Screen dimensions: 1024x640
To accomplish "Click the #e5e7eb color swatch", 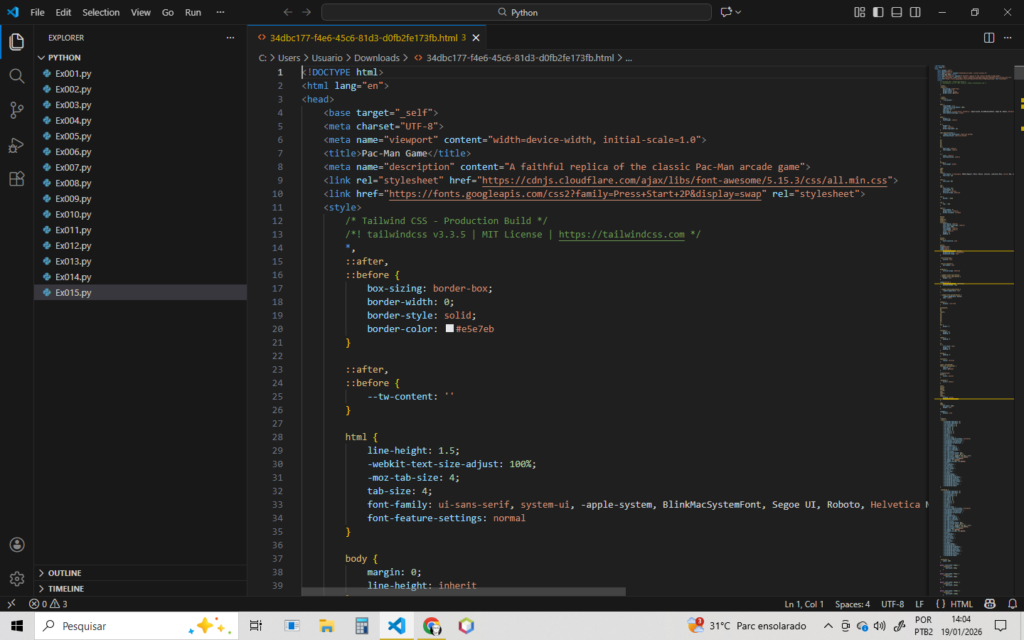I will [x=449, y=328].
